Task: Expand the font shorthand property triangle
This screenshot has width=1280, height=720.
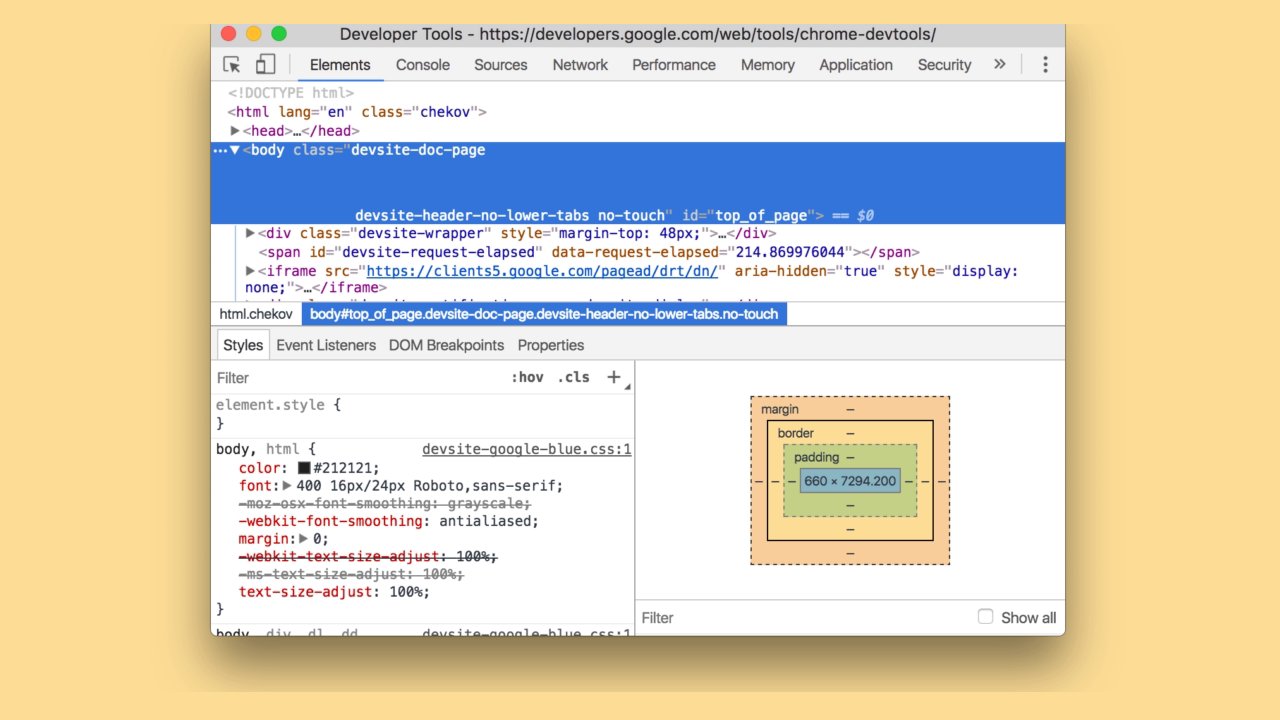Action: (x=288, y=486)
